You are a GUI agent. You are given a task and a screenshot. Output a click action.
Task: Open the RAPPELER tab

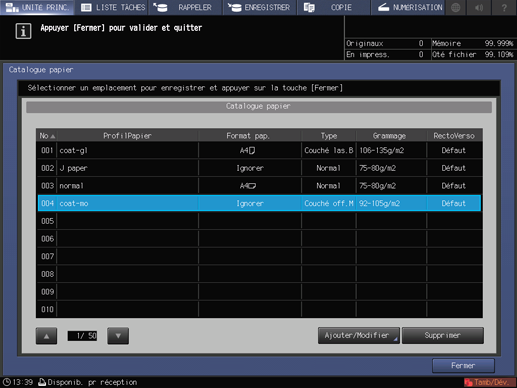coord(185,7)
